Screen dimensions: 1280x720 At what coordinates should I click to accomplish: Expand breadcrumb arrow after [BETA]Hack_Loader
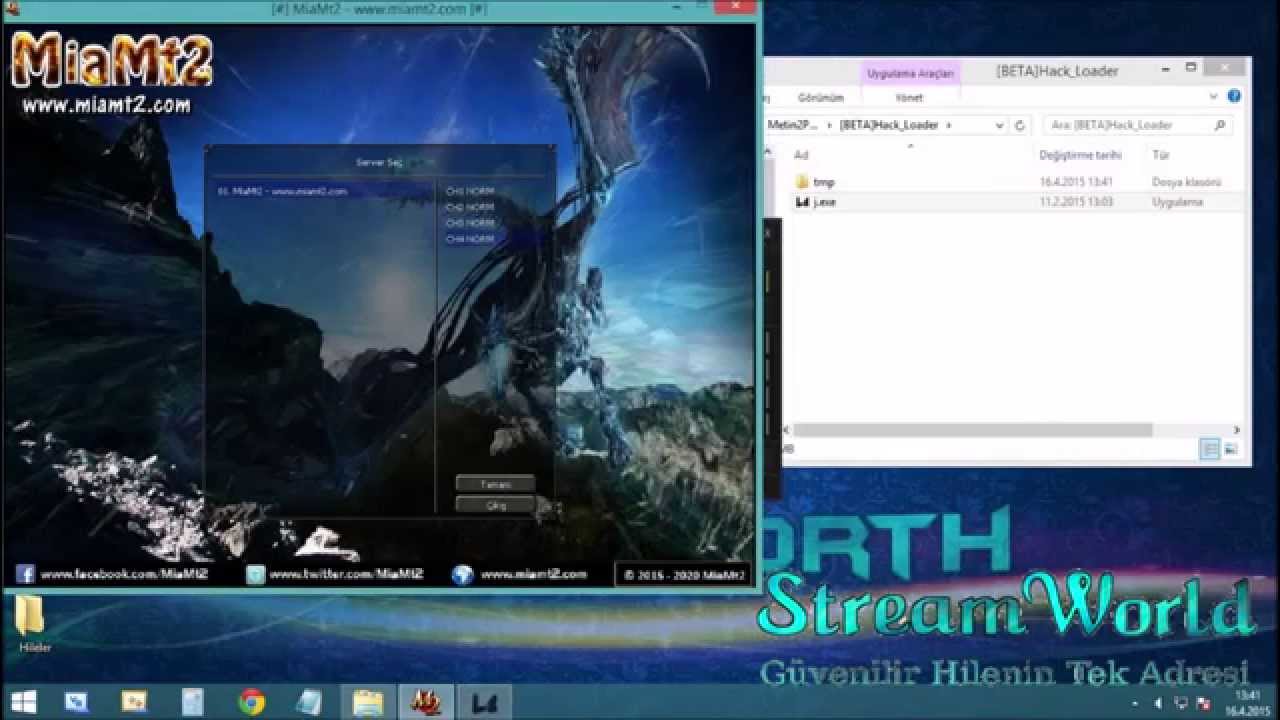coord(949,125)
